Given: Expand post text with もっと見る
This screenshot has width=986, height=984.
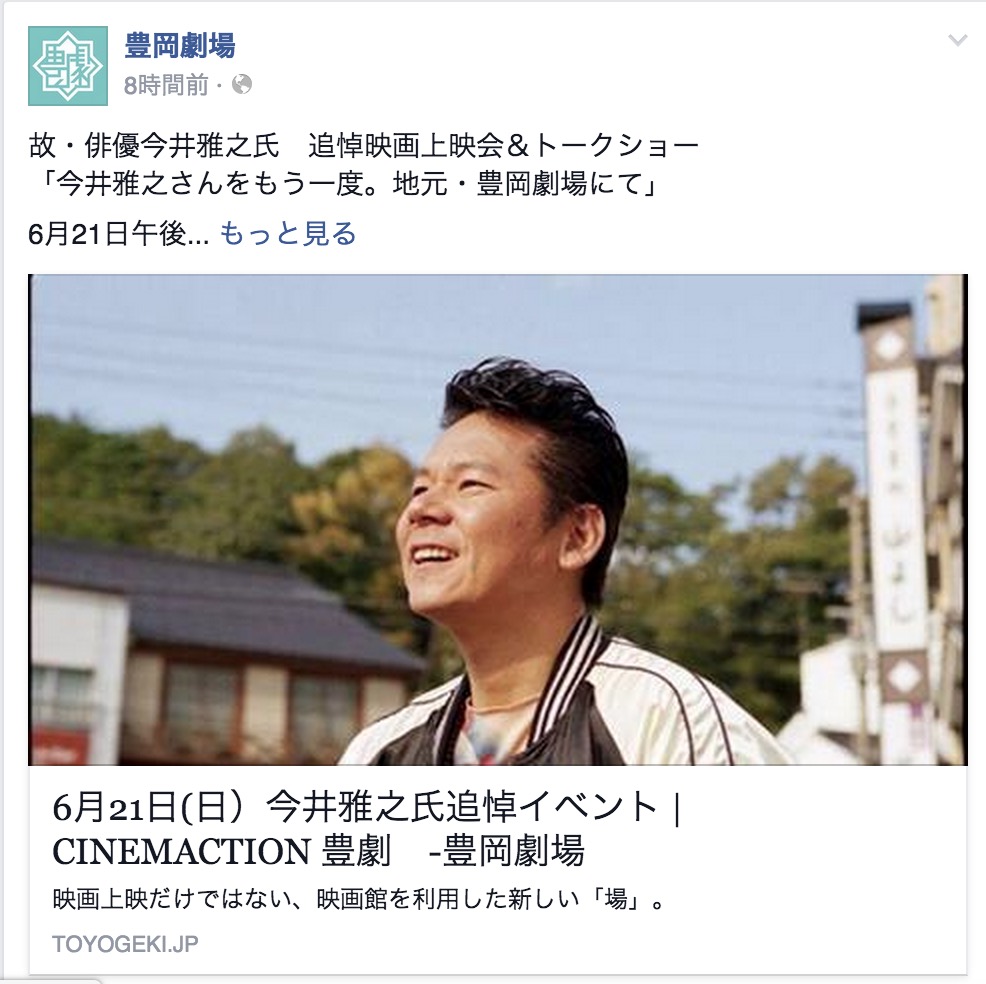Looking at the screenshot, I should click(288, 234).
